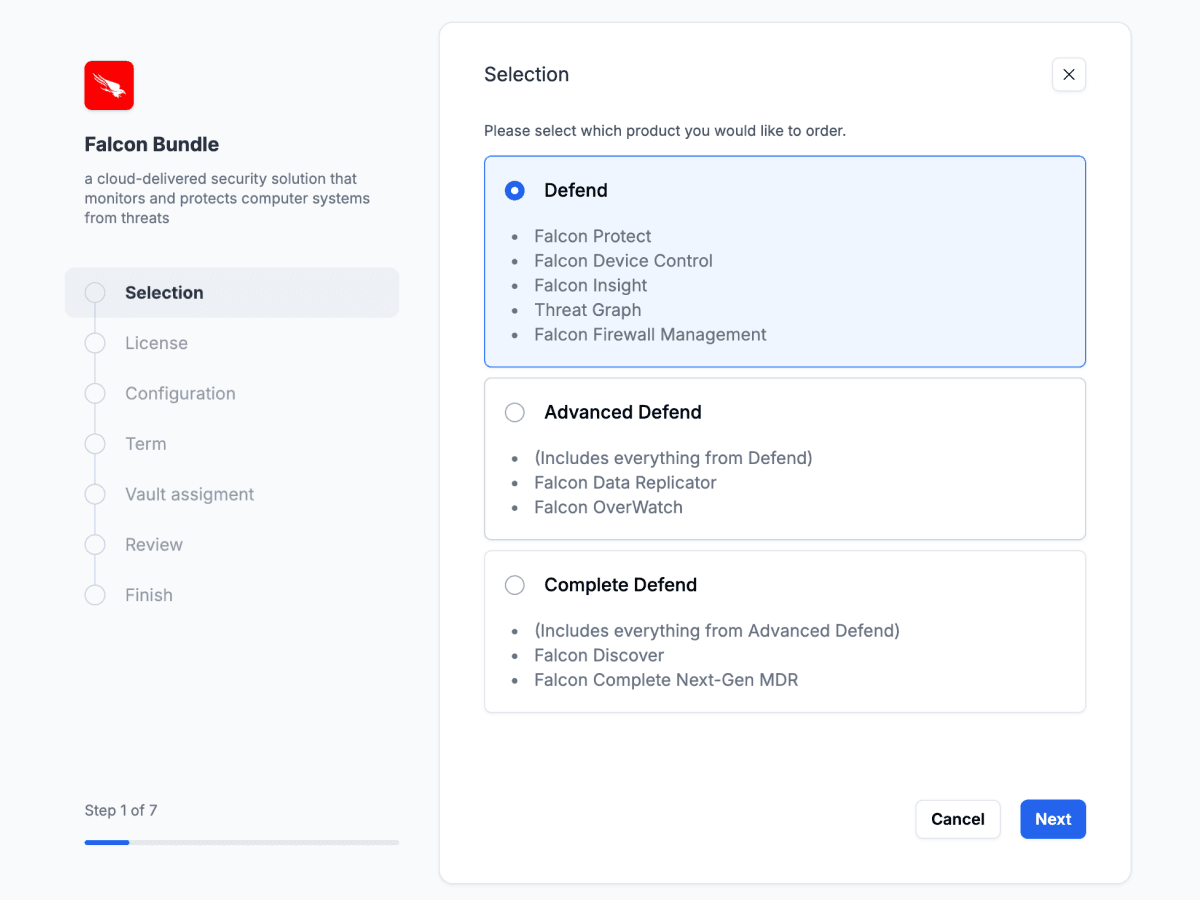Go to the Selection step in sidebar
Screen dimensions: 1200x900
click(232, 292)
